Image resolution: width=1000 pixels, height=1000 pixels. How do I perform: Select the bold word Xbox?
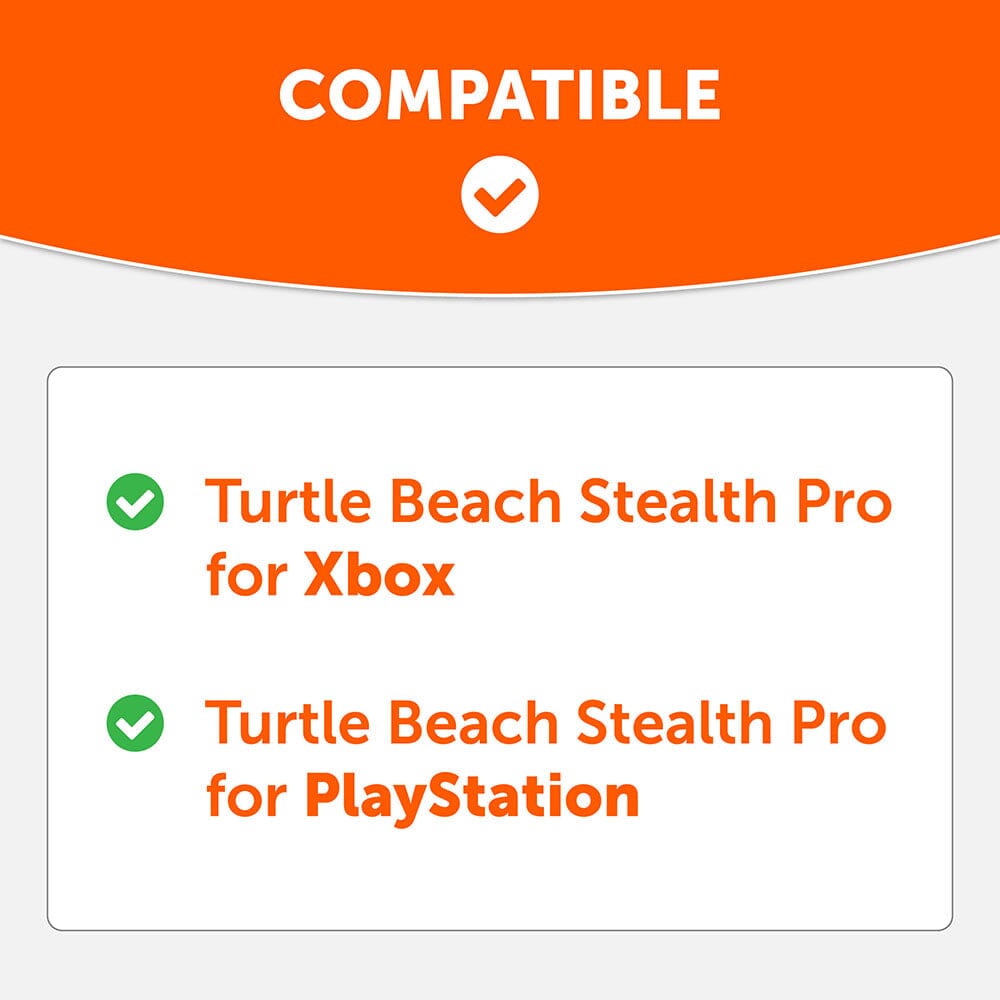tap(378, 575)
